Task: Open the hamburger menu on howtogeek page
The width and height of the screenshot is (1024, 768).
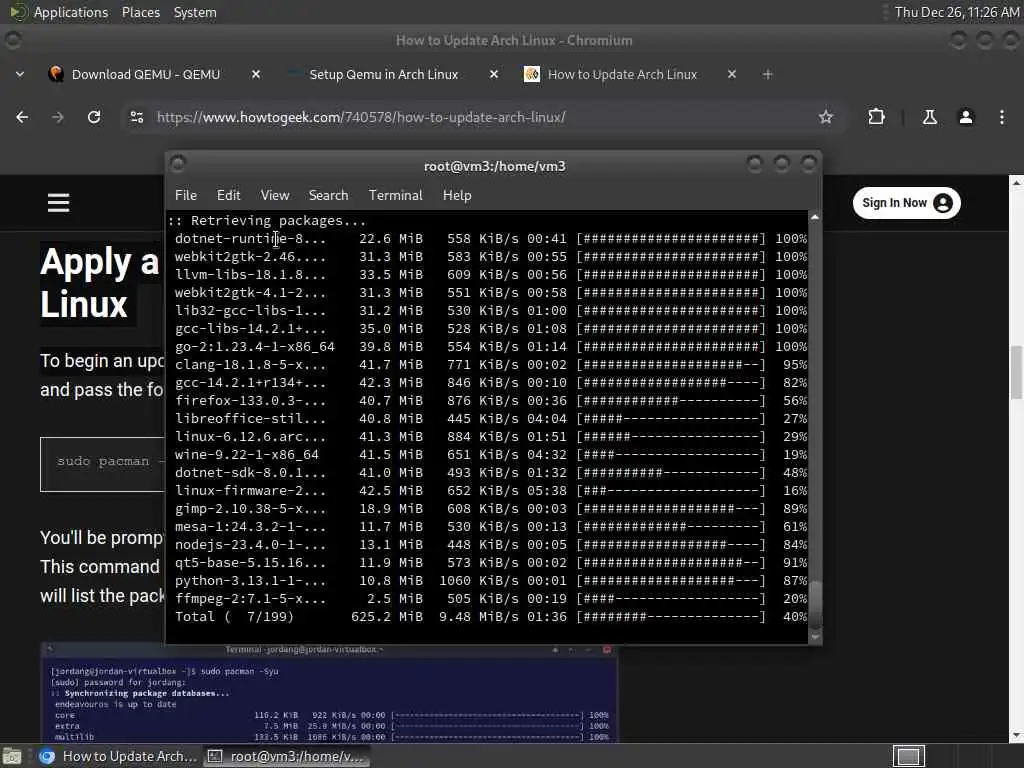Action: pos(58,202)
